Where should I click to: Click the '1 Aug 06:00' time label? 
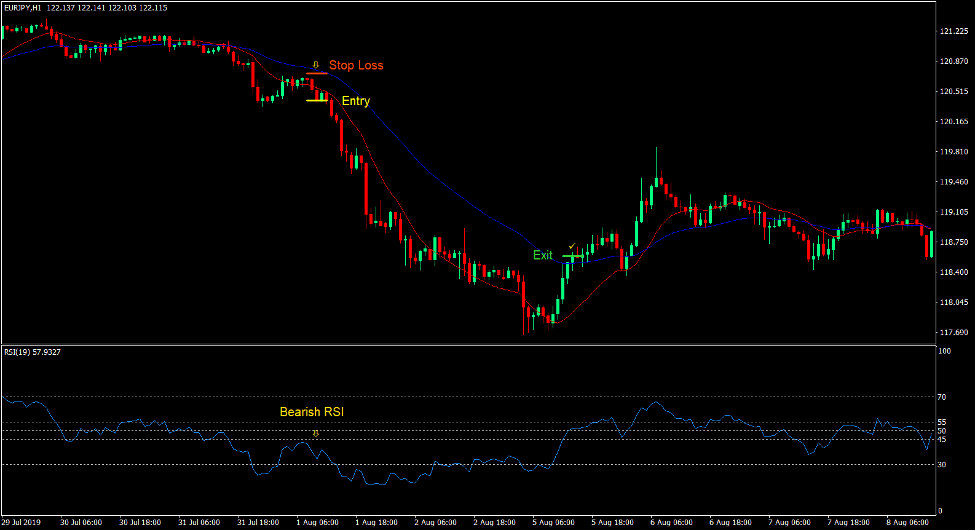tap(317, 522)
